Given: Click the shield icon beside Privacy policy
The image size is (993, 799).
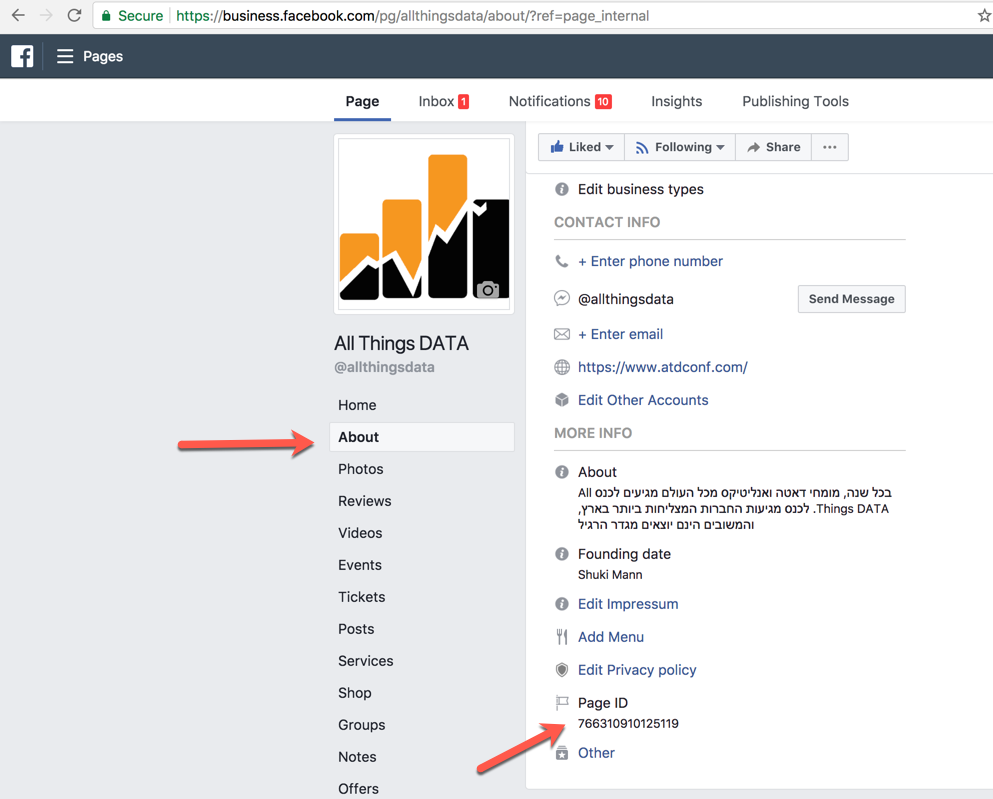Looking at the screenshot, I should pos(562,670).
